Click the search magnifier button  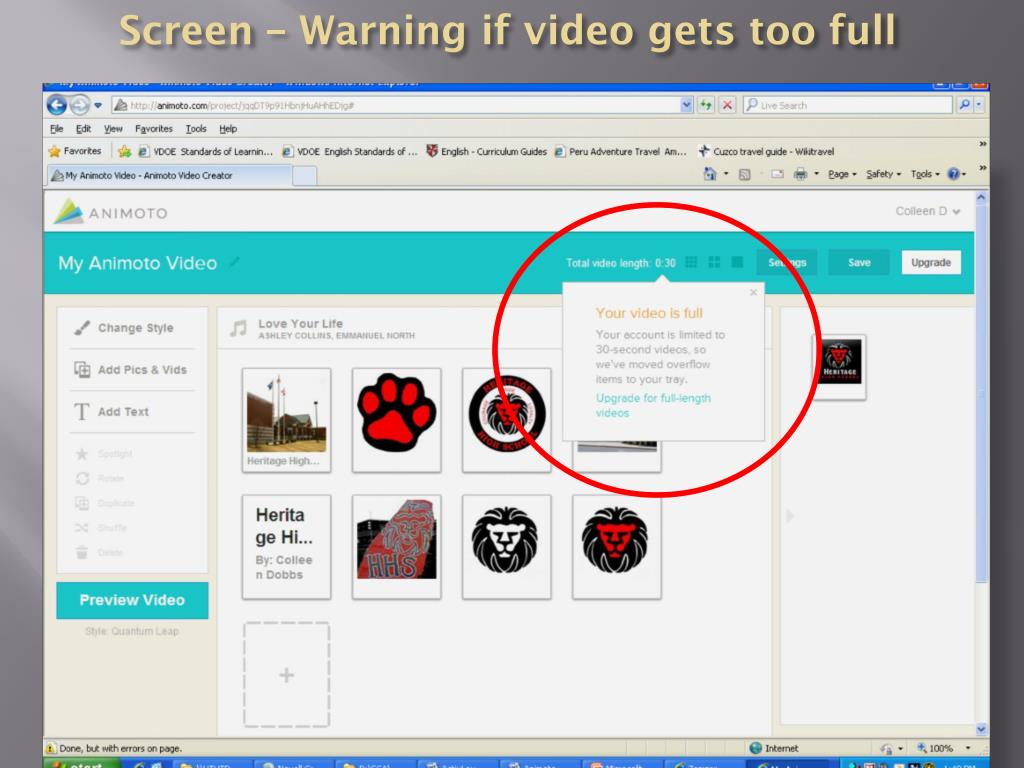964,105
